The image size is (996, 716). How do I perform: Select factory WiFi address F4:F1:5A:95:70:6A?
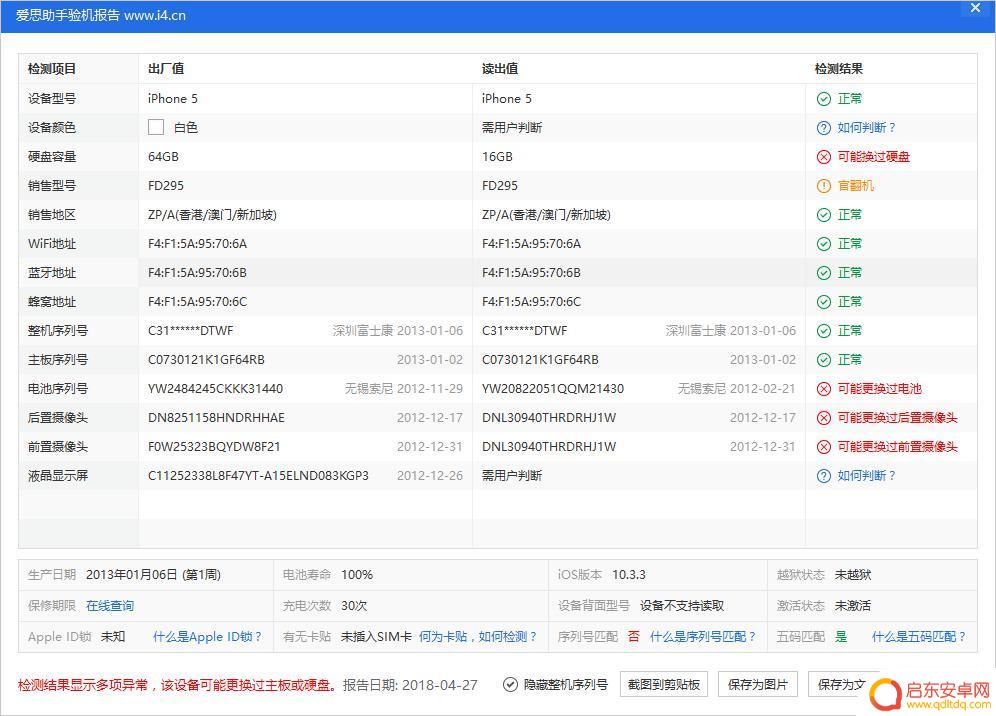[197, 244]
